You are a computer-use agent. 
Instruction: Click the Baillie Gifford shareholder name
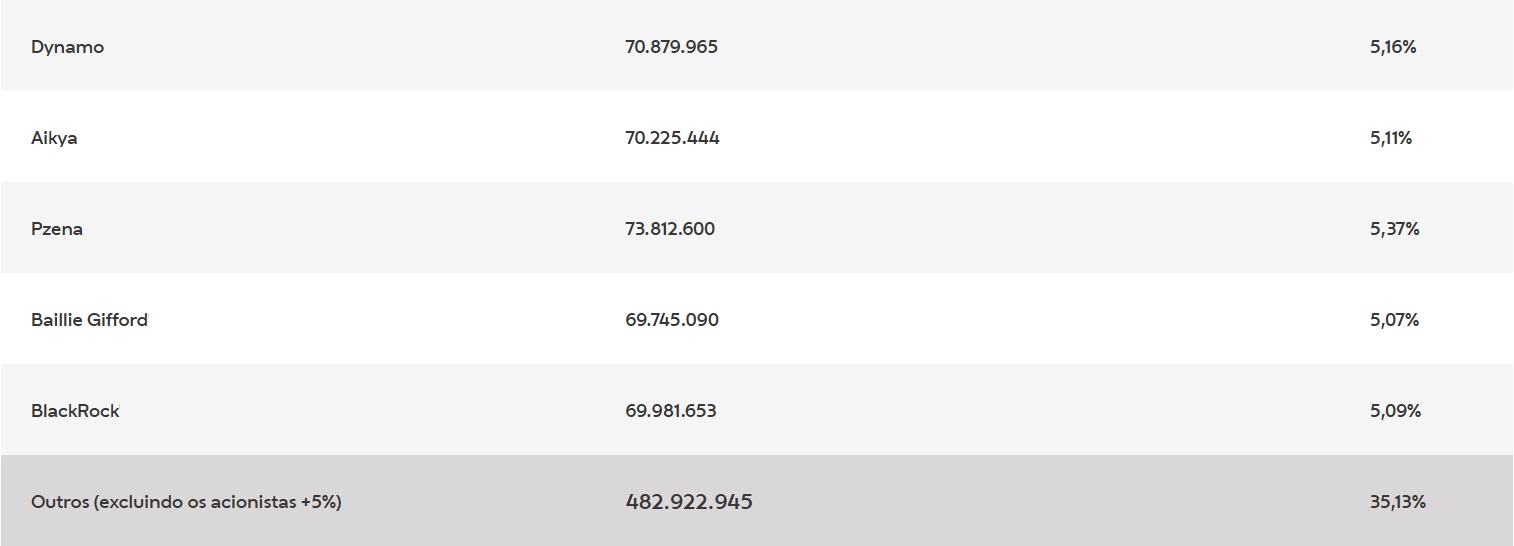point(89,320)
